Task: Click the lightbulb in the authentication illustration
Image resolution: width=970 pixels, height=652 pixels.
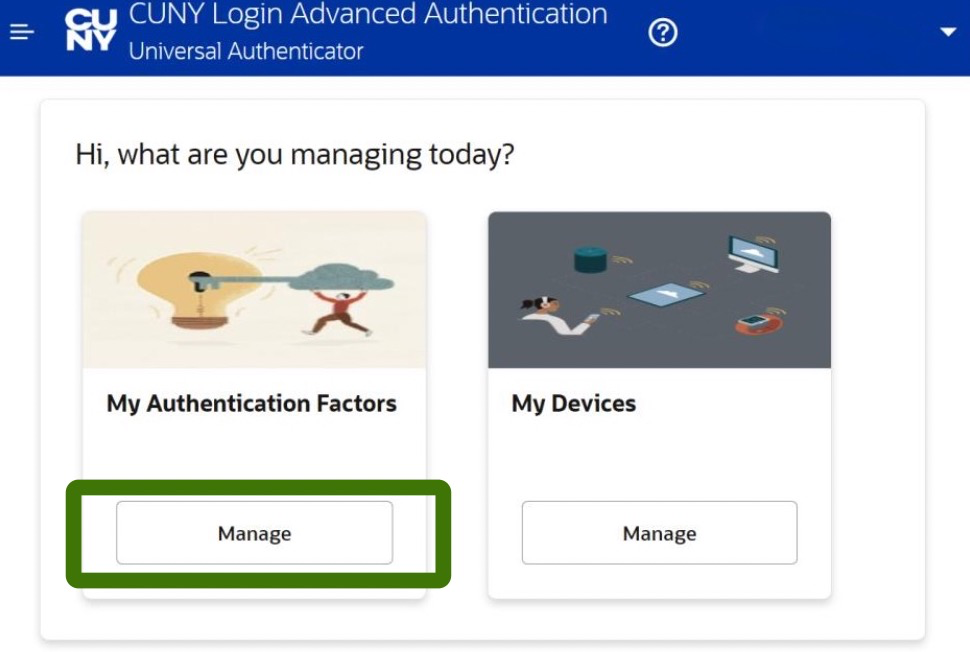Action: [x=198, y=290]
